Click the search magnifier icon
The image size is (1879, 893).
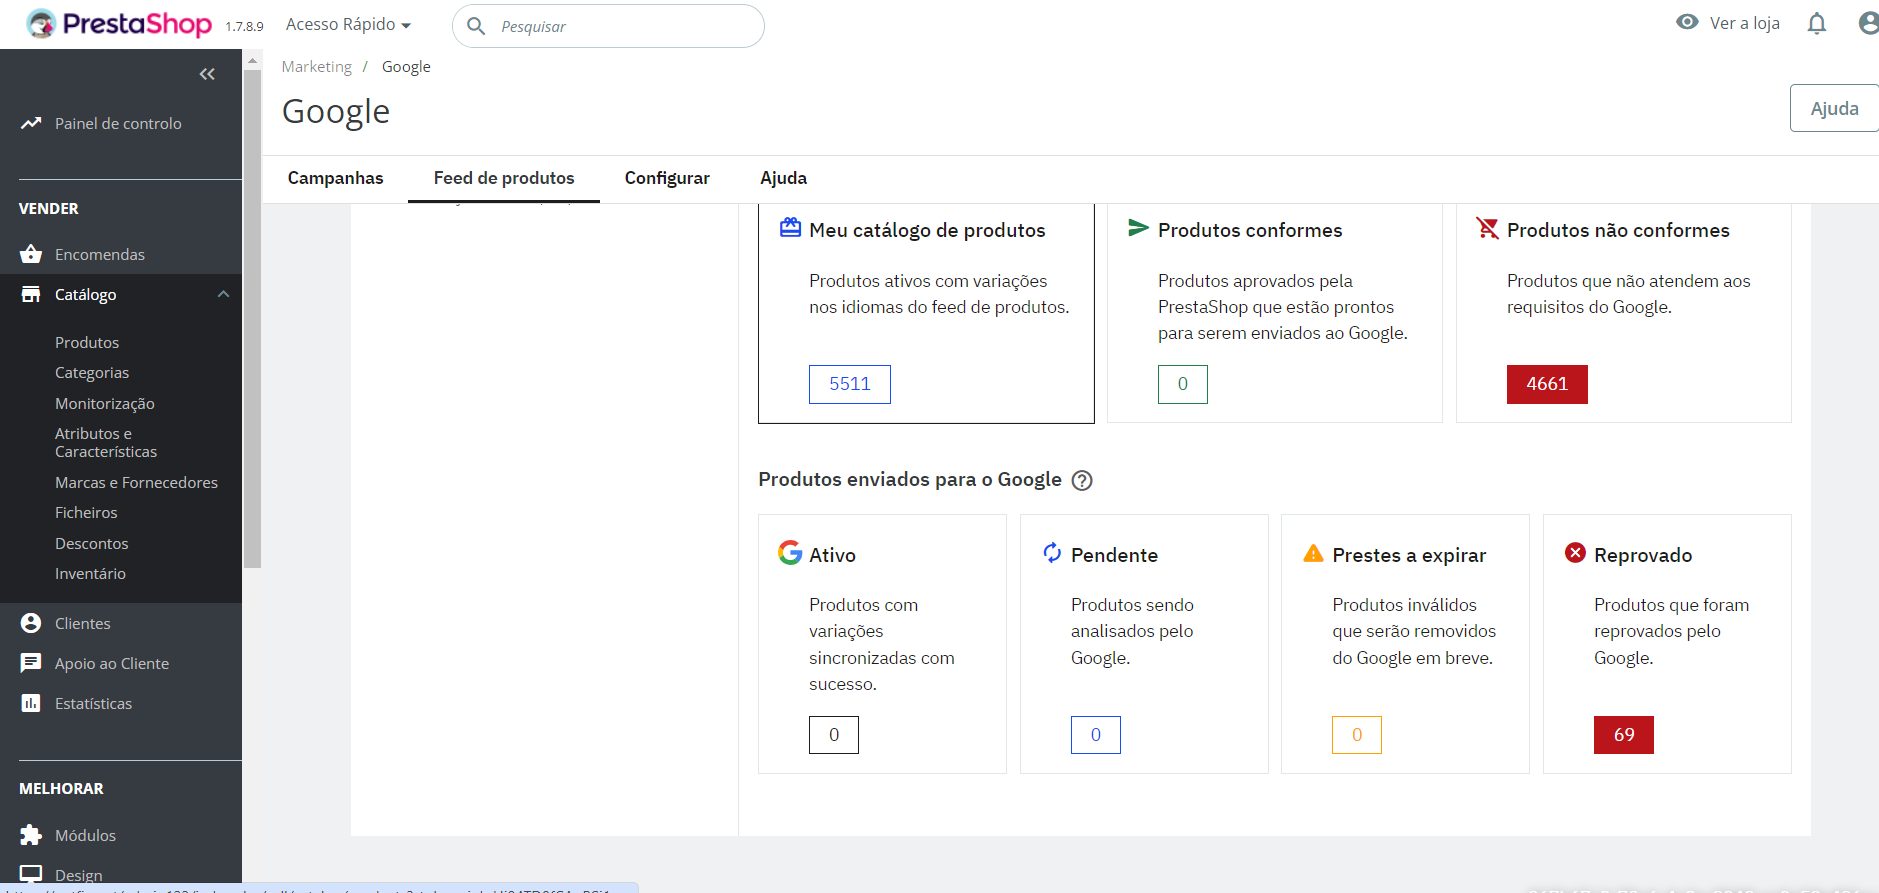click(476, 26)
